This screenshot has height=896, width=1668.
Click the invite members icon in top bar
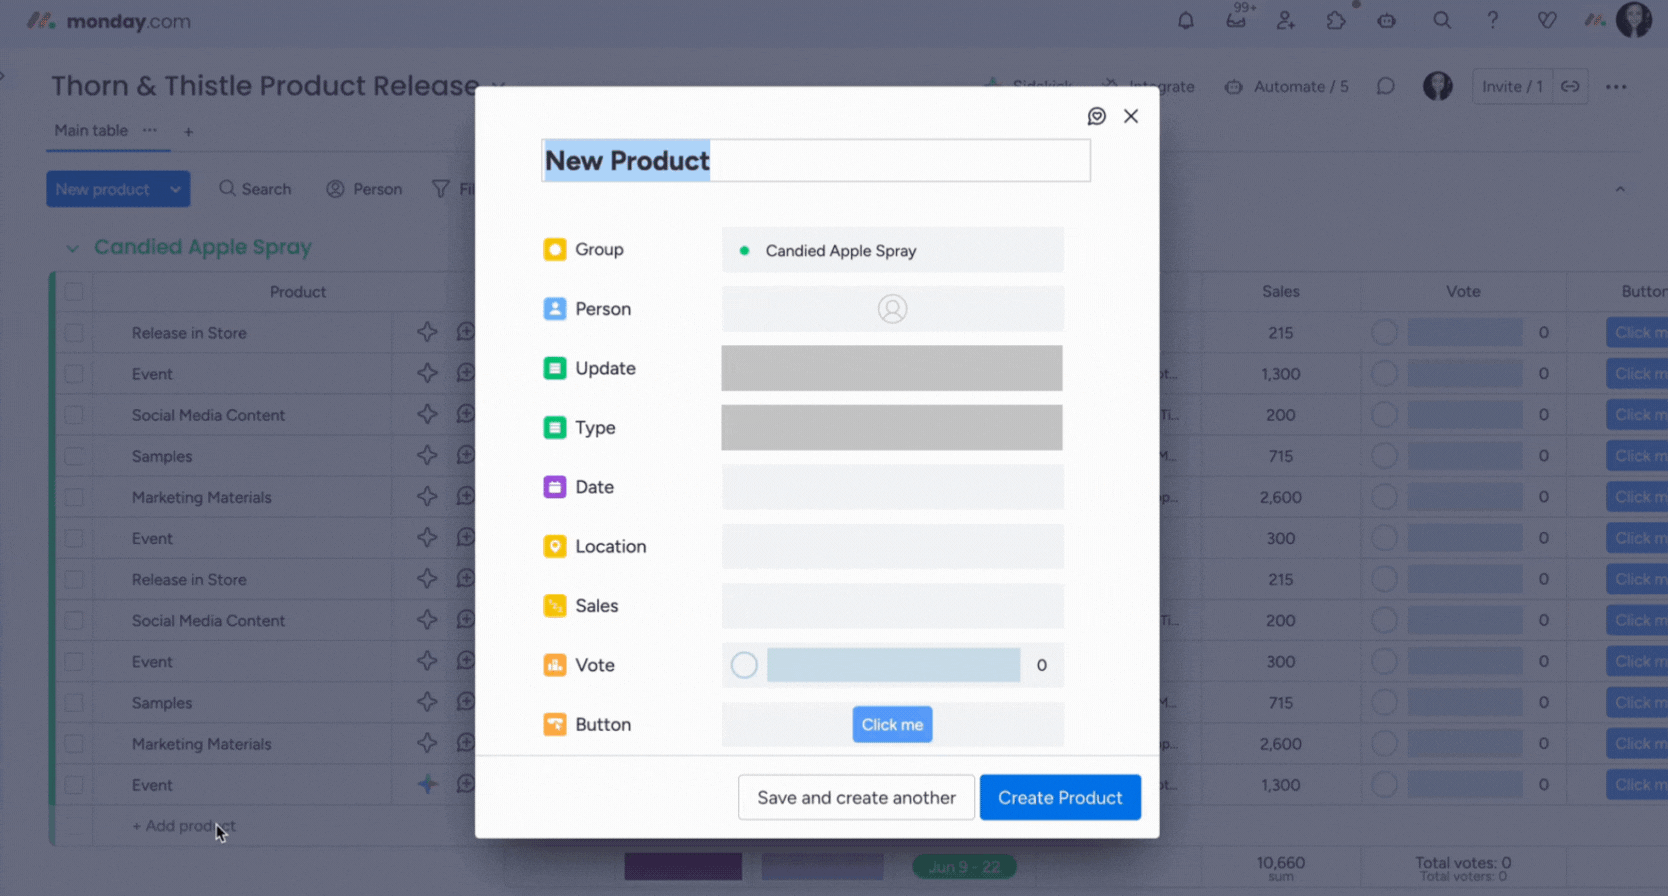pyautogui.click(x=1286, y=21)
